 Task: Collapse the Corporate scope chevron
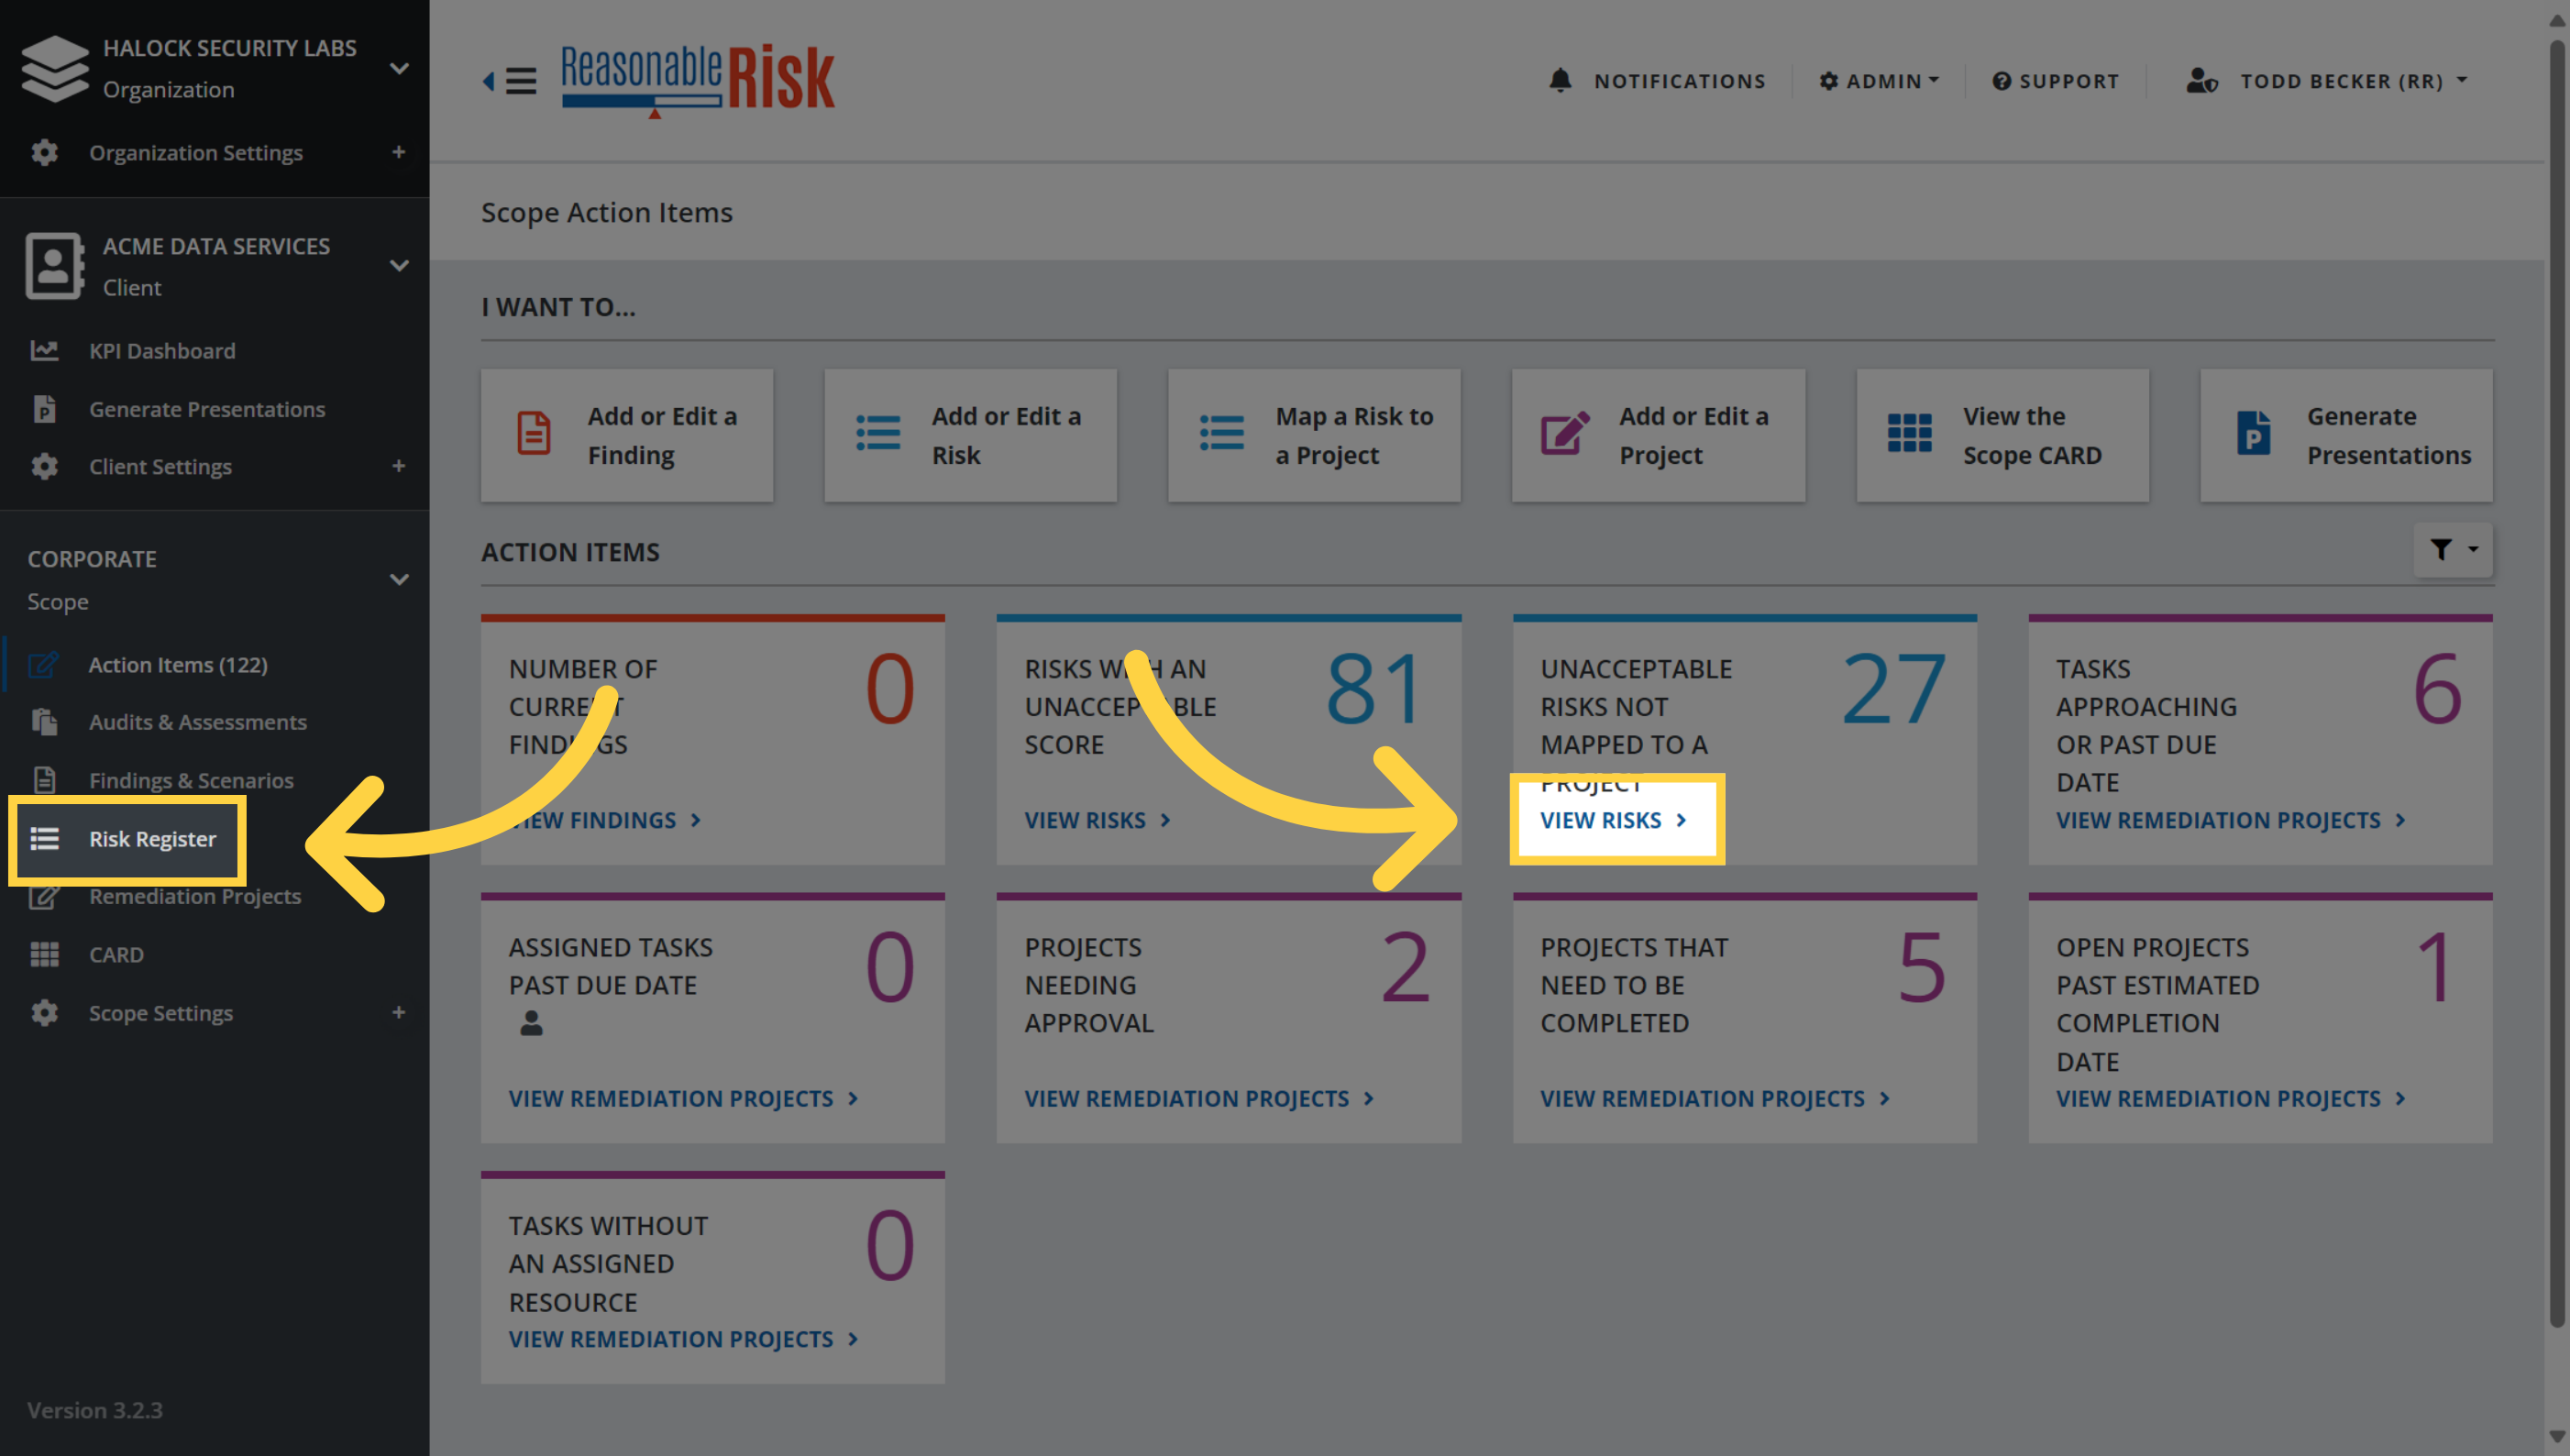coord(399,580)
